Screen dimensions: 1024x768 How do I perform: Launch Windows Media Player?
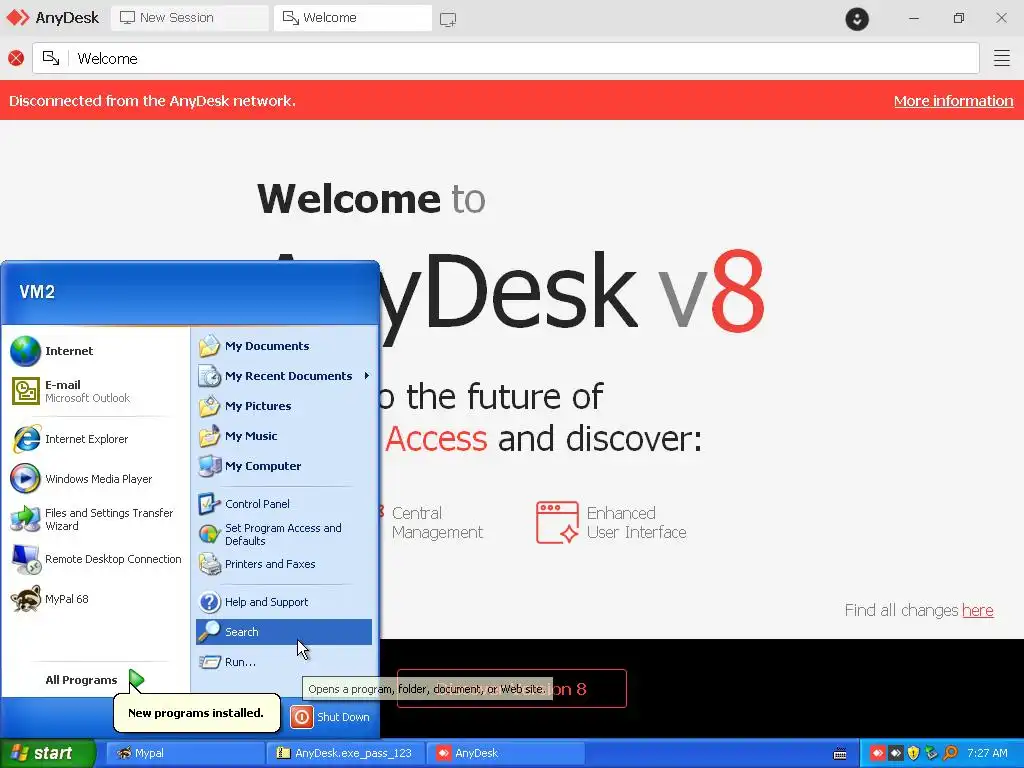[96, 479]
